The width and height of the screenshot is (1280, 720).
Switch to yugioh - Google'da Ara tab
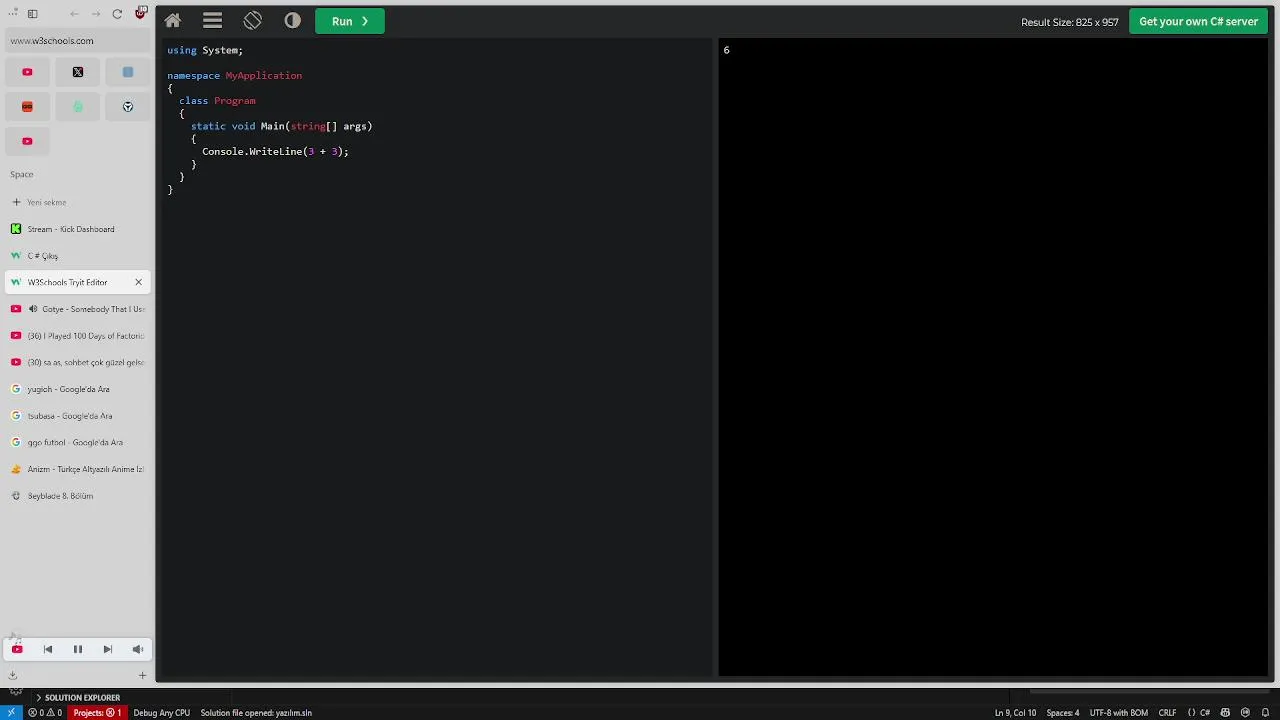[x=78, y=389]
